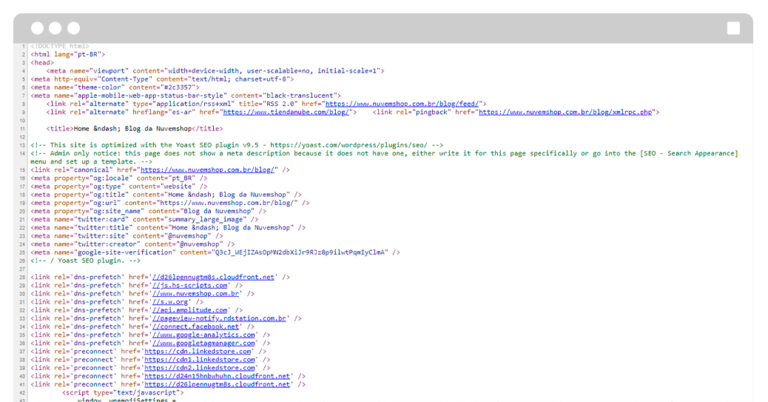This screenshot has height=402, width=768.
Task: Open dns-prefetch //www.nuvemshop.com.br link
Action: point(195,294)
